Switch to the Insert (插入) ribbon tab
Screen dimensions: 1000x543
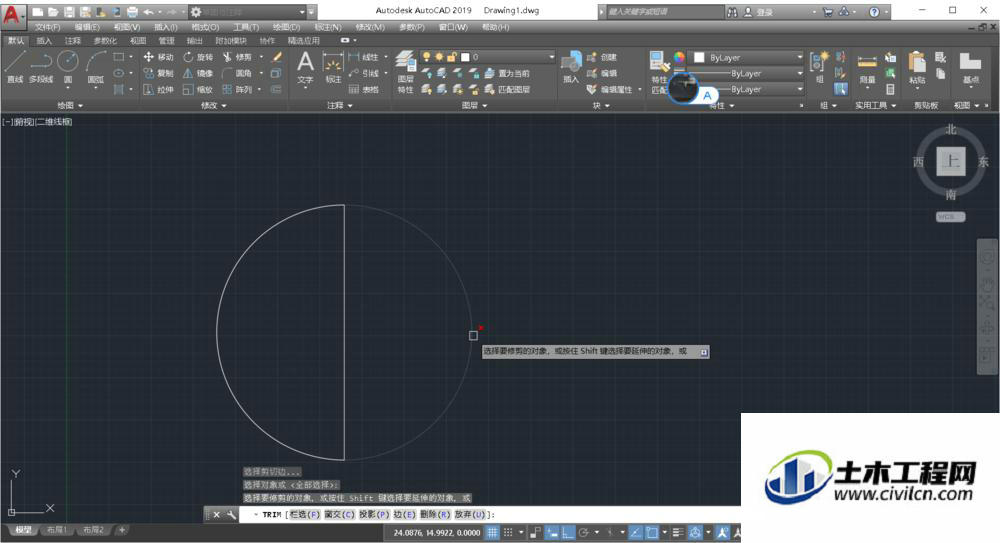pyautogui.click(x=44, y=41)
